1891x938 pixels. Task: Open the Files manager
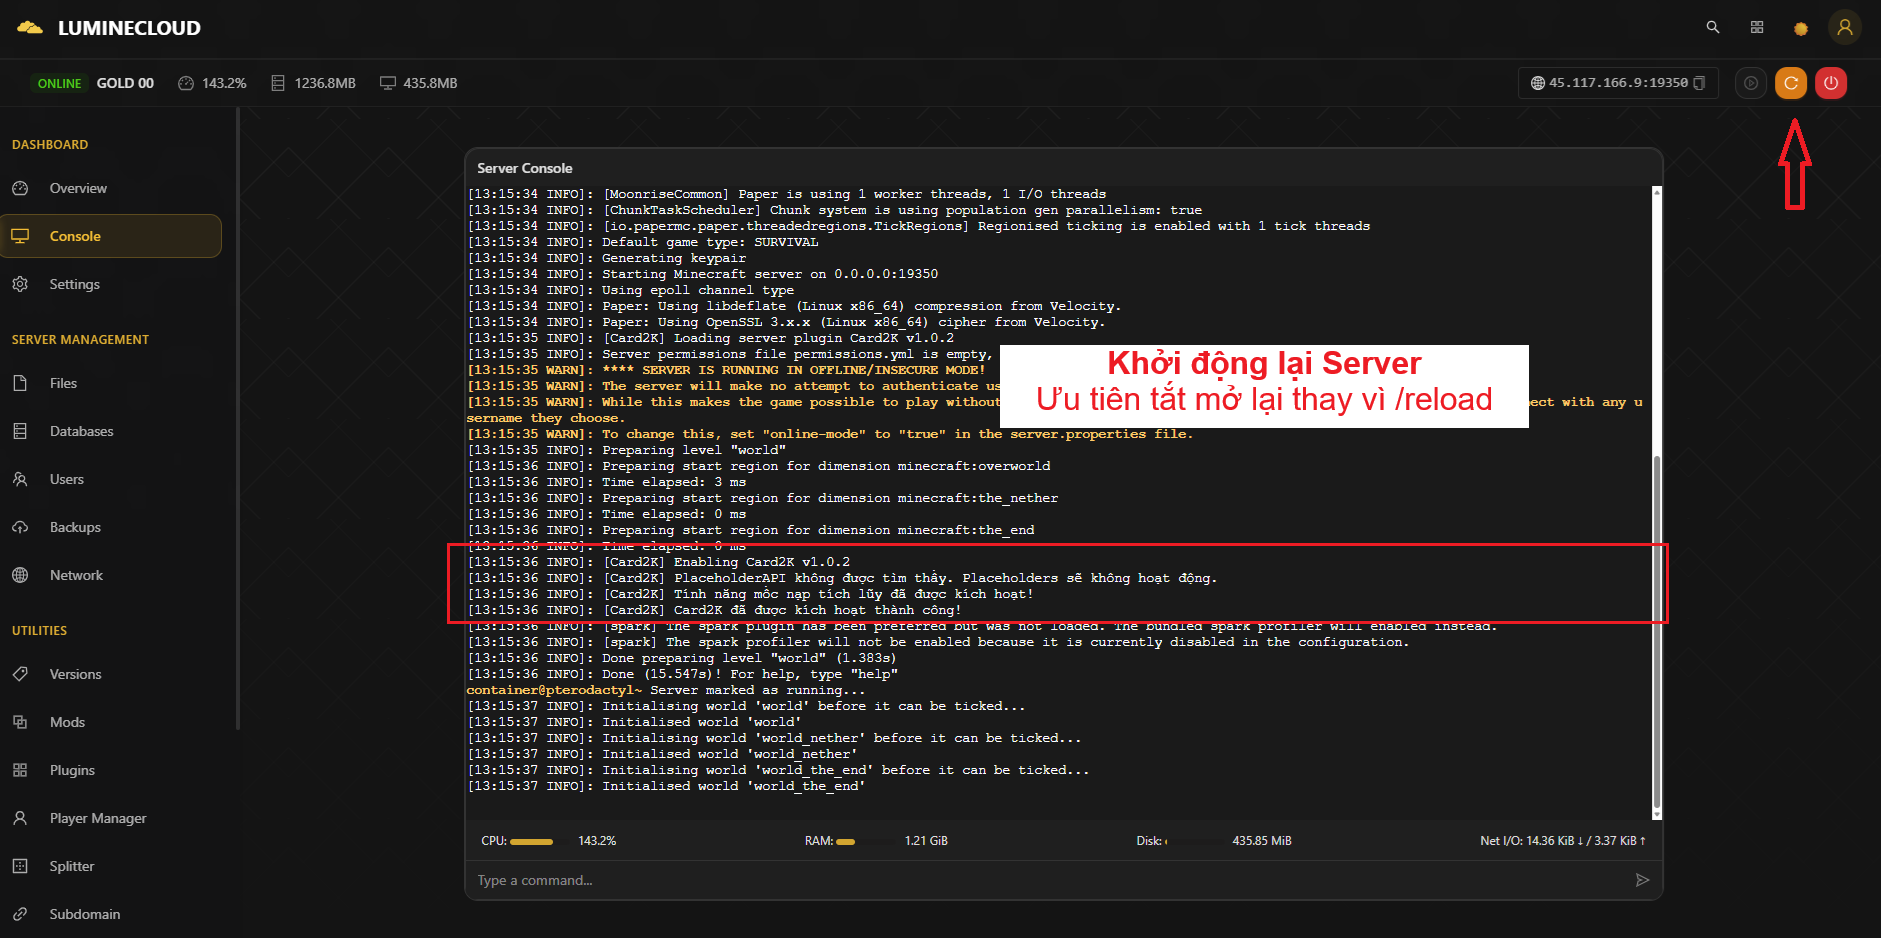coord(63,383)
